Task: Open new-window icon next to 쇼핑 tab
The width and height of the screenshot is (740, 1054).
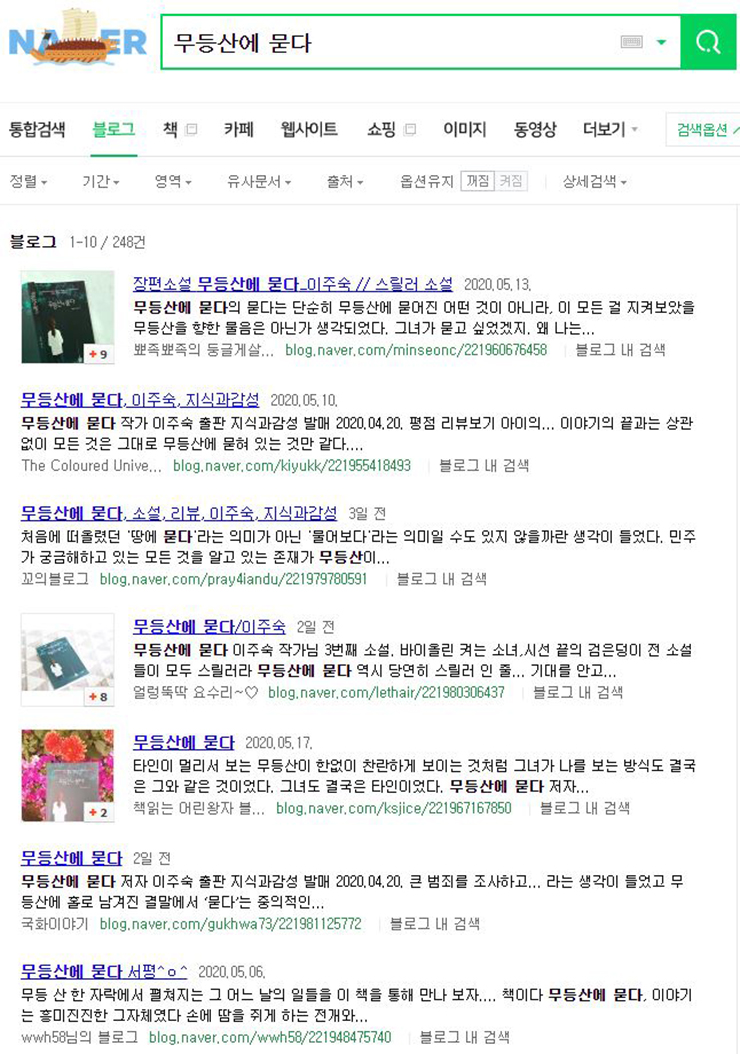Action: 410,129
